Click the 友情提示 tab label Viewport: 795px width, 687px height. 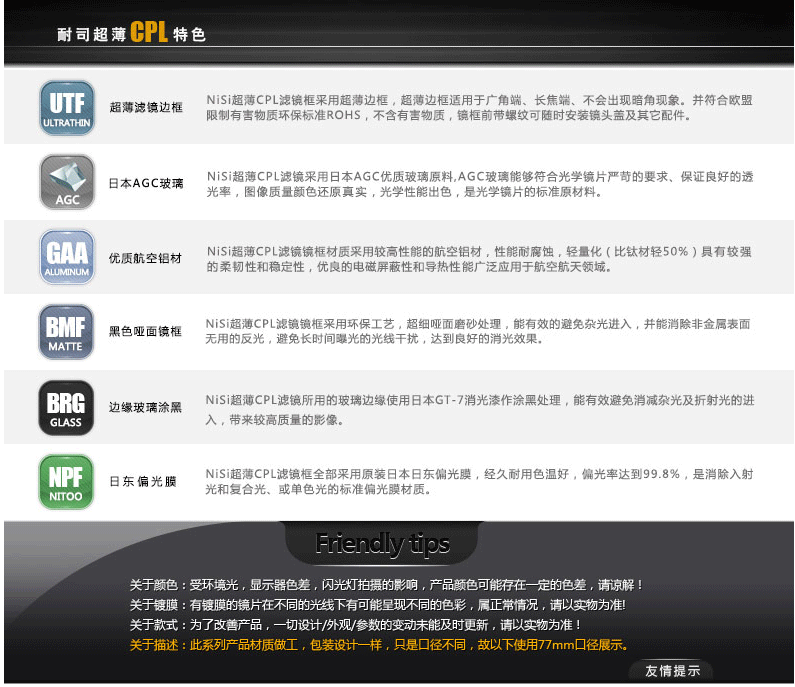[x=672, y=671]
